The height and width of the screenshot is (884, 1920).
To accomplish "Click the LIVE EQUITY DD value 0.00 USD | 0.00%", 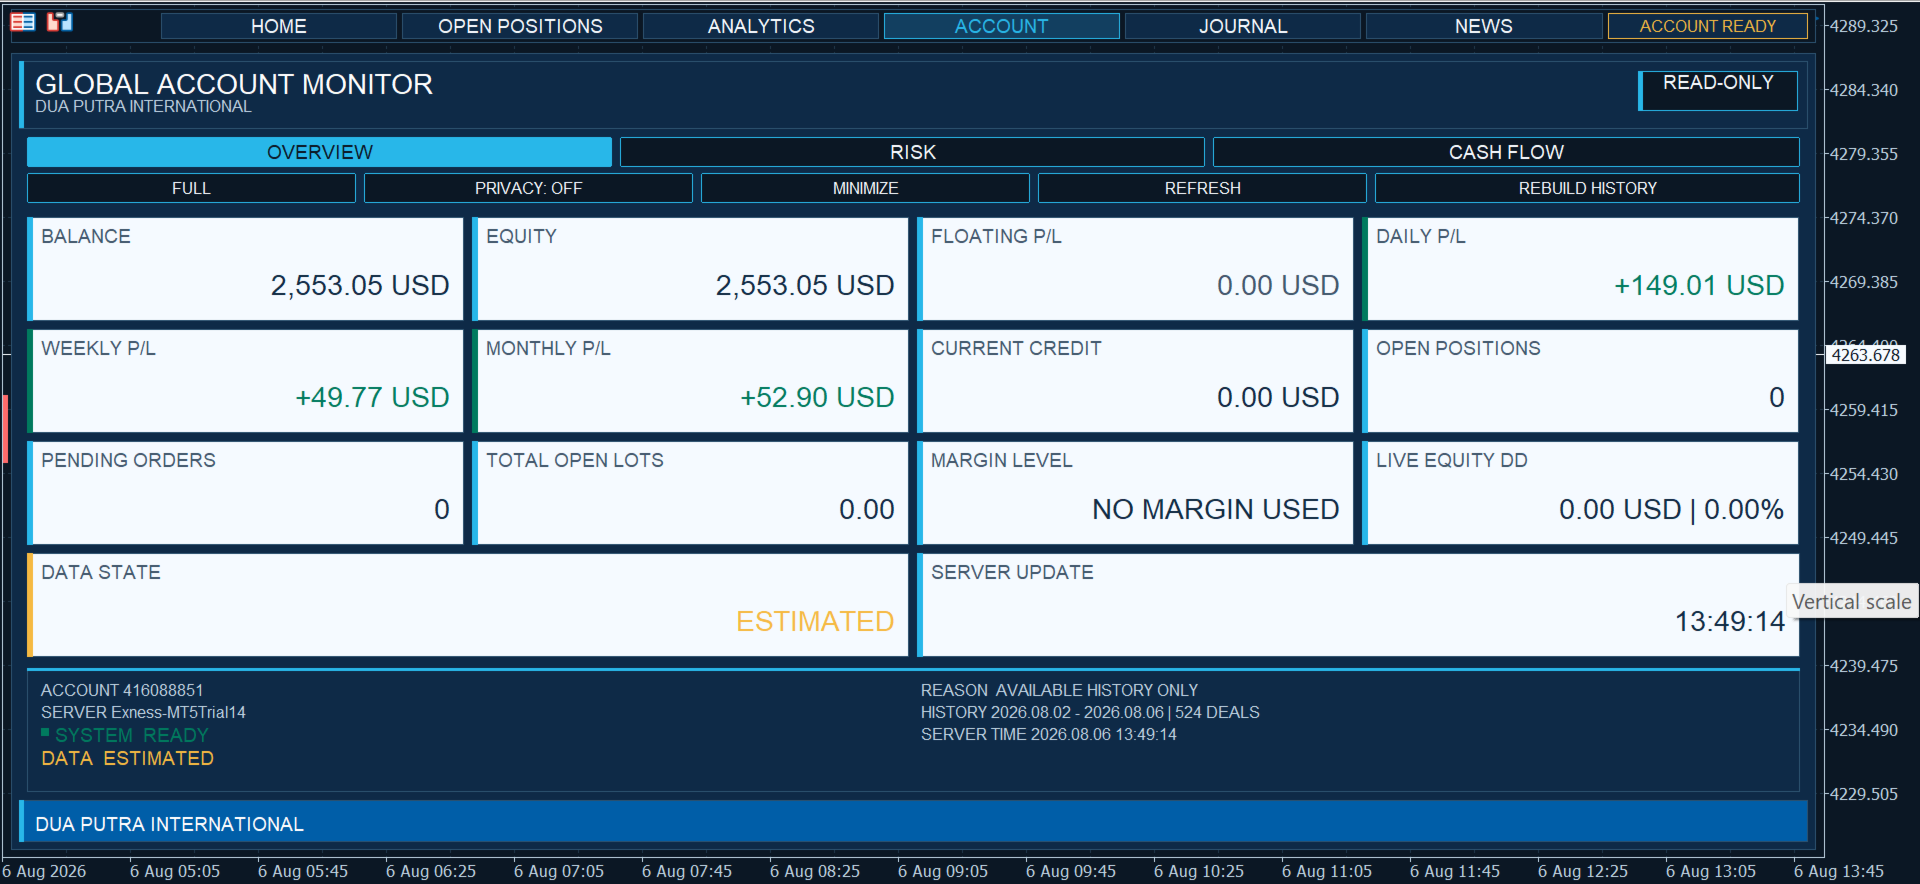I will pyautogui.click(x=1671, y=510).
